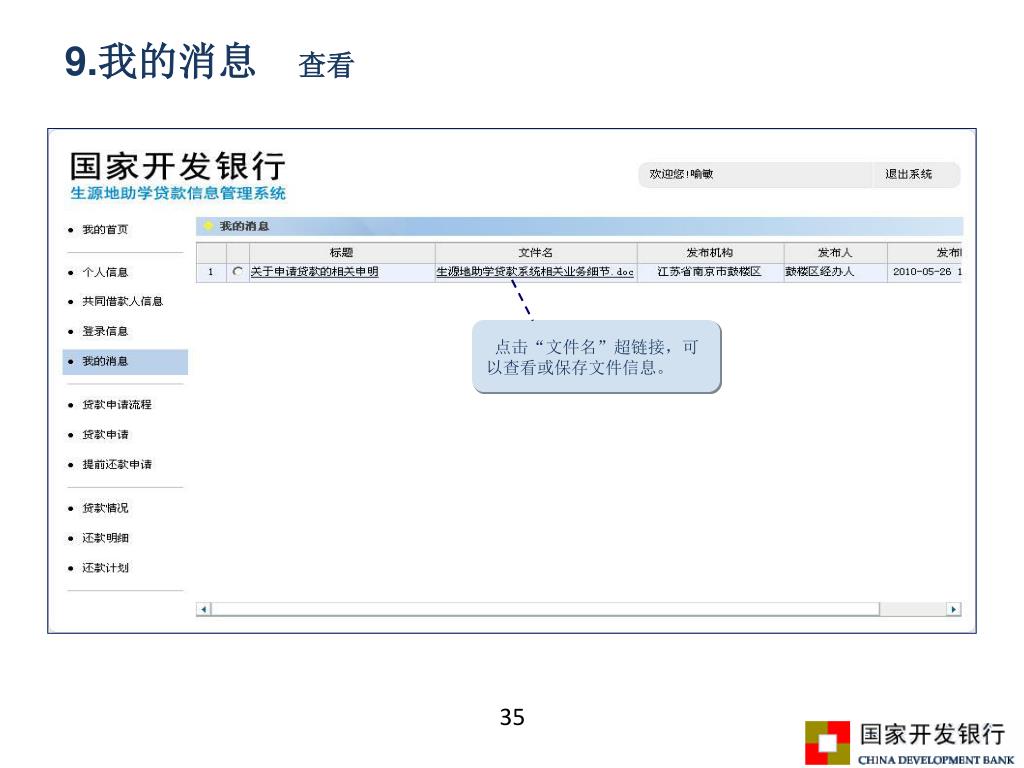Open 还款明细 menu item

105,538
